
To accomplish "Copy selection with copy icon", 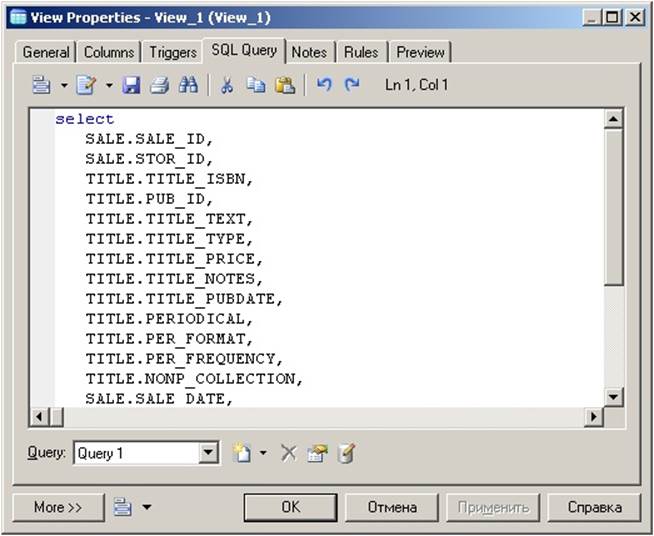I will 256,85.
